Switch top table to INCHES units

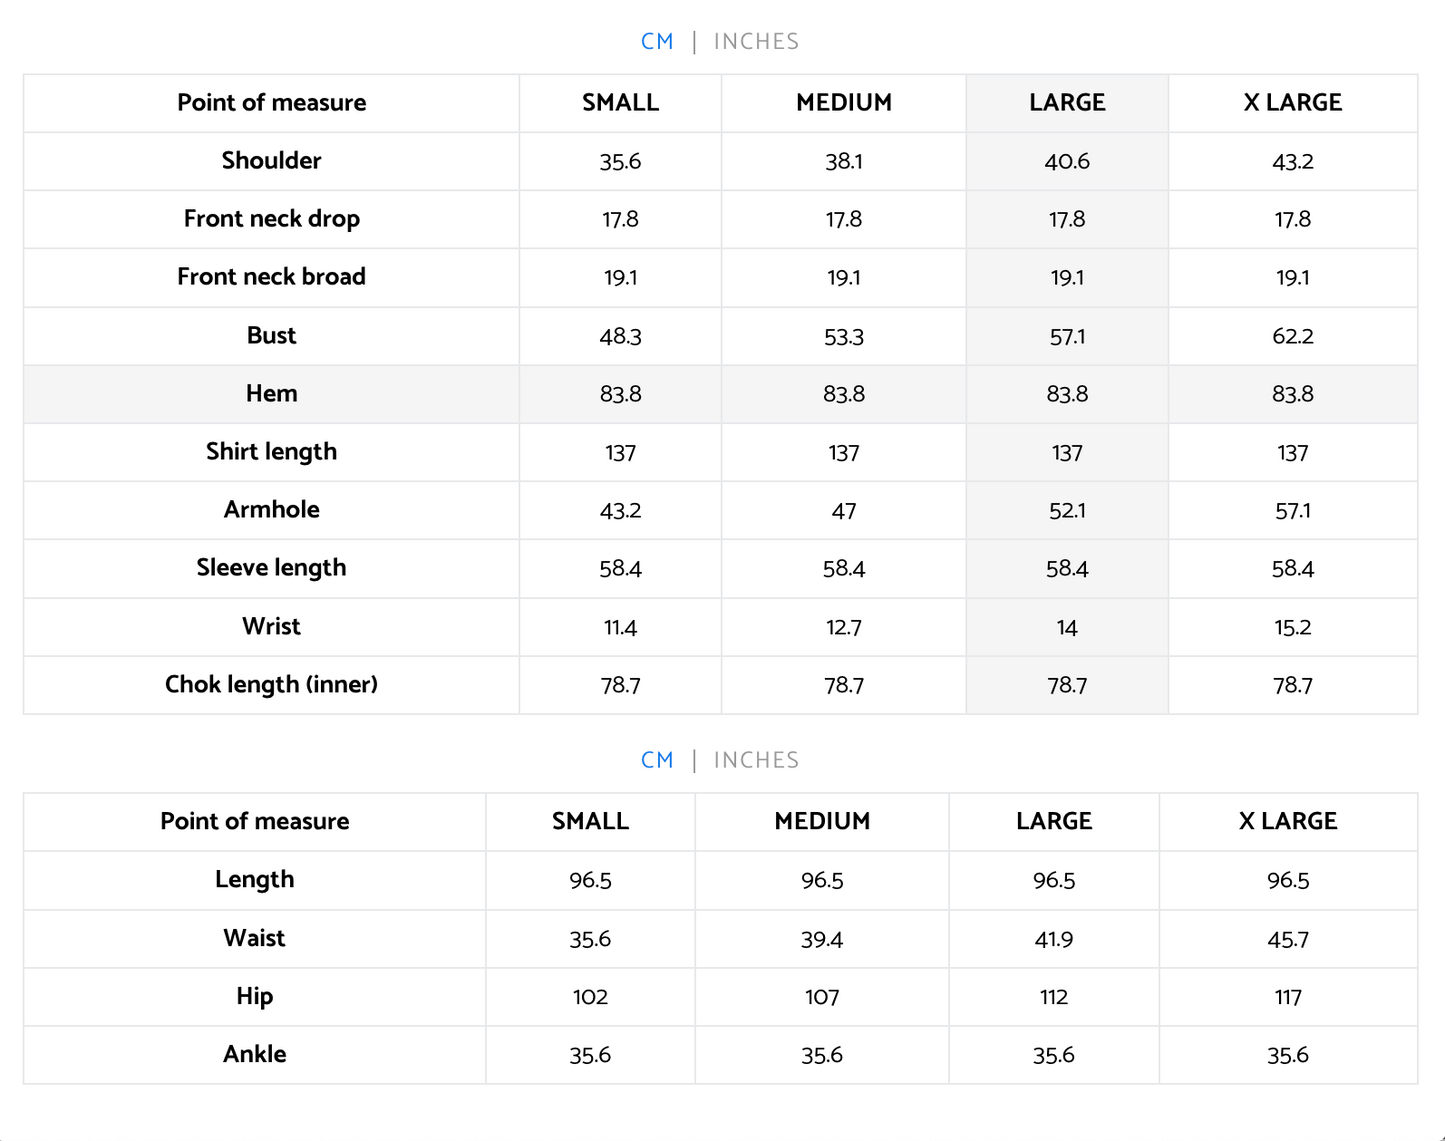point(756,42)
